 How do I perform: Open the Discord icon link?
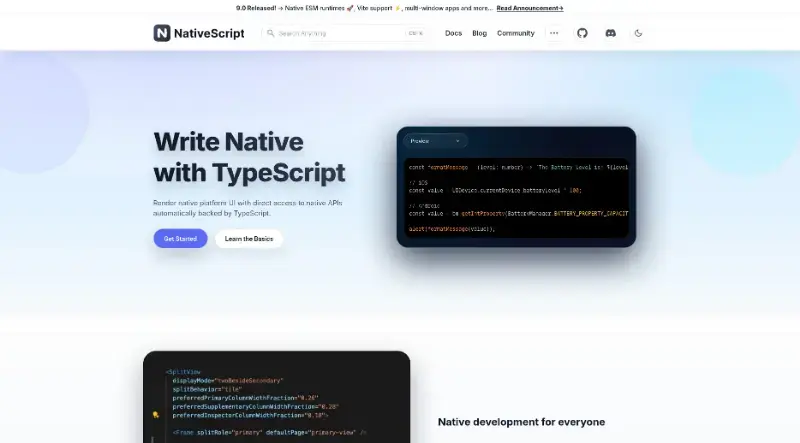tap(610, 33)
